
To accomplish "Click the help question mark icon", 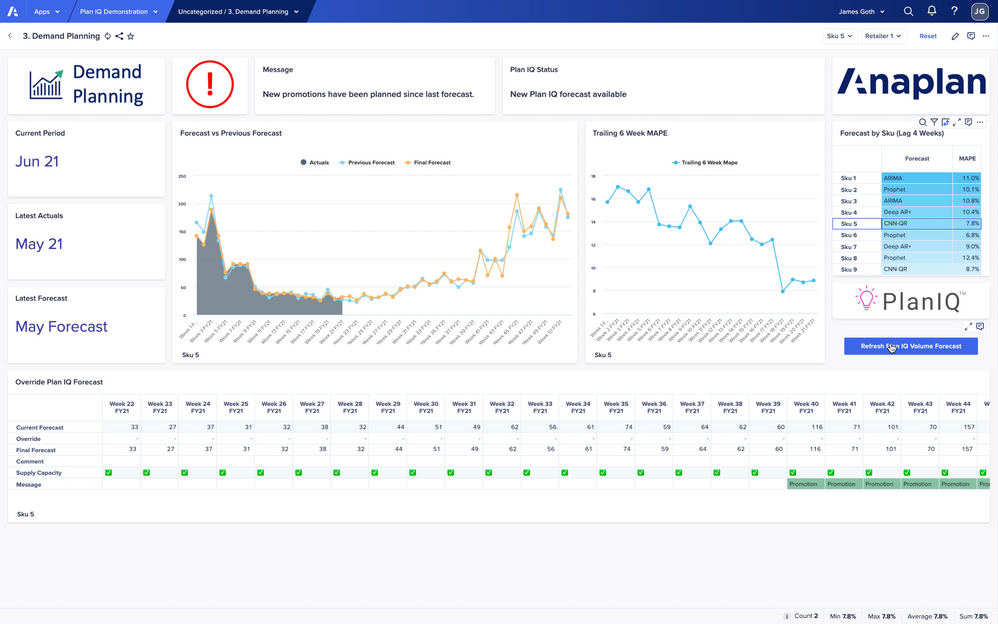I will click(954, 12).
